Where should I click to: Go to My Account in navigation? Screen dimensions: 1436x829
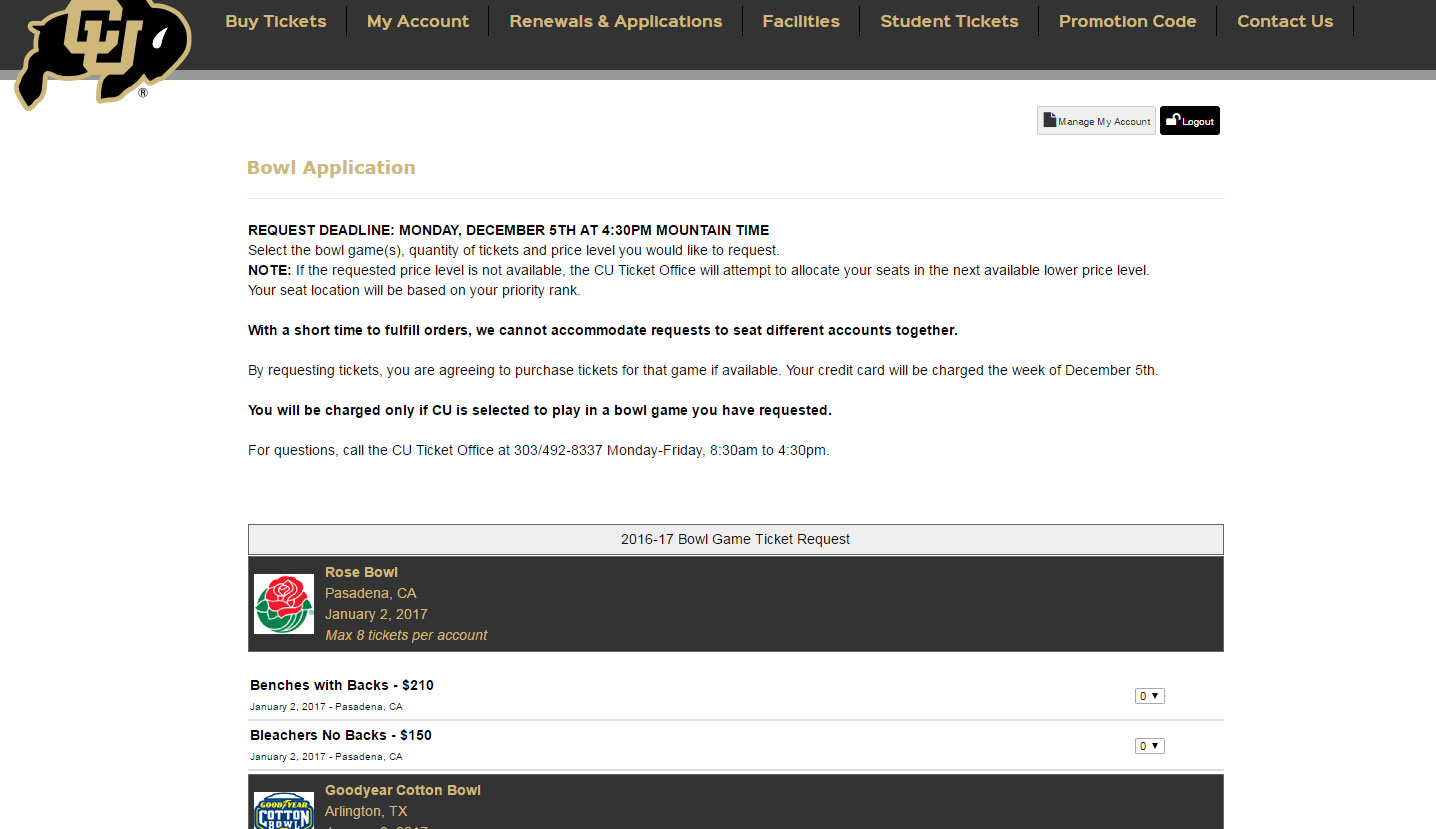coord(417,21)
